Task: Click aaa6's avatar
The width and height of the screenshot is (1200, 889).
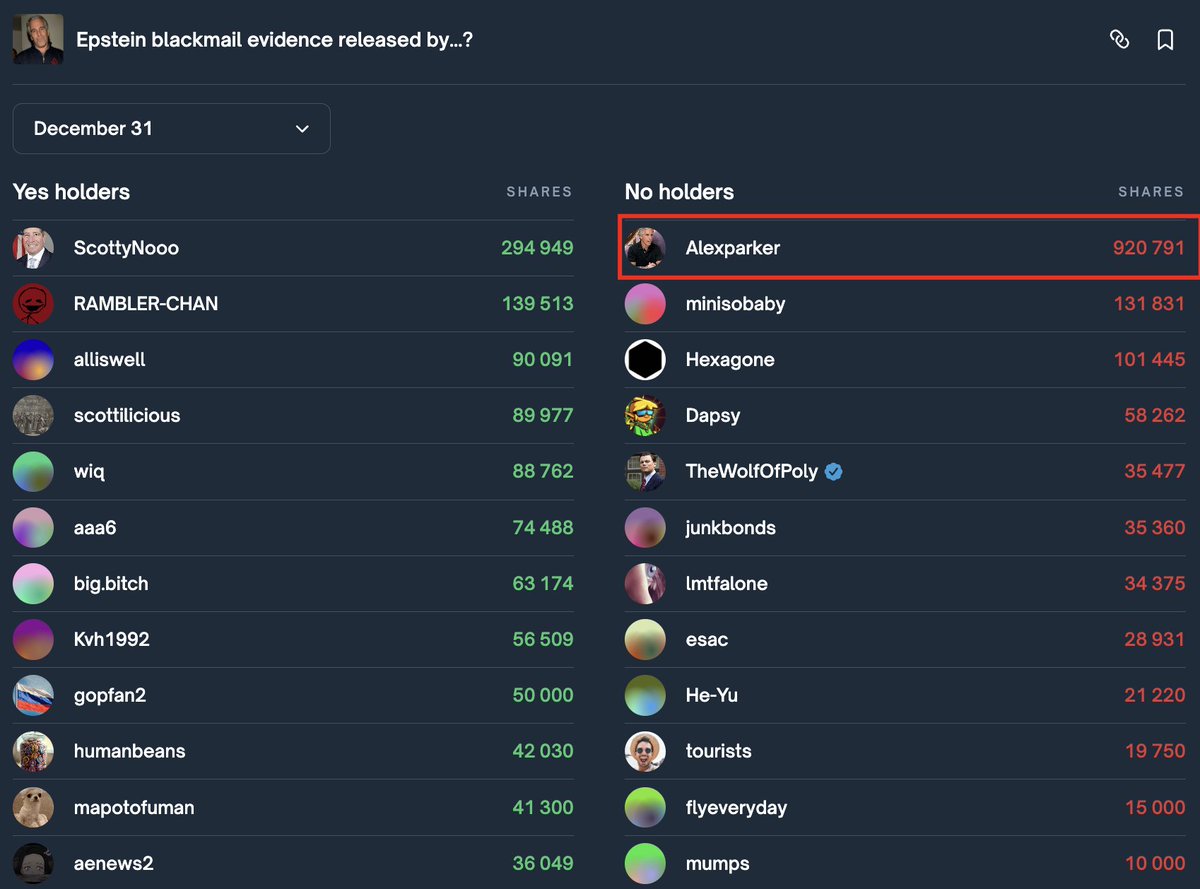Action: [x=33, y=528]
